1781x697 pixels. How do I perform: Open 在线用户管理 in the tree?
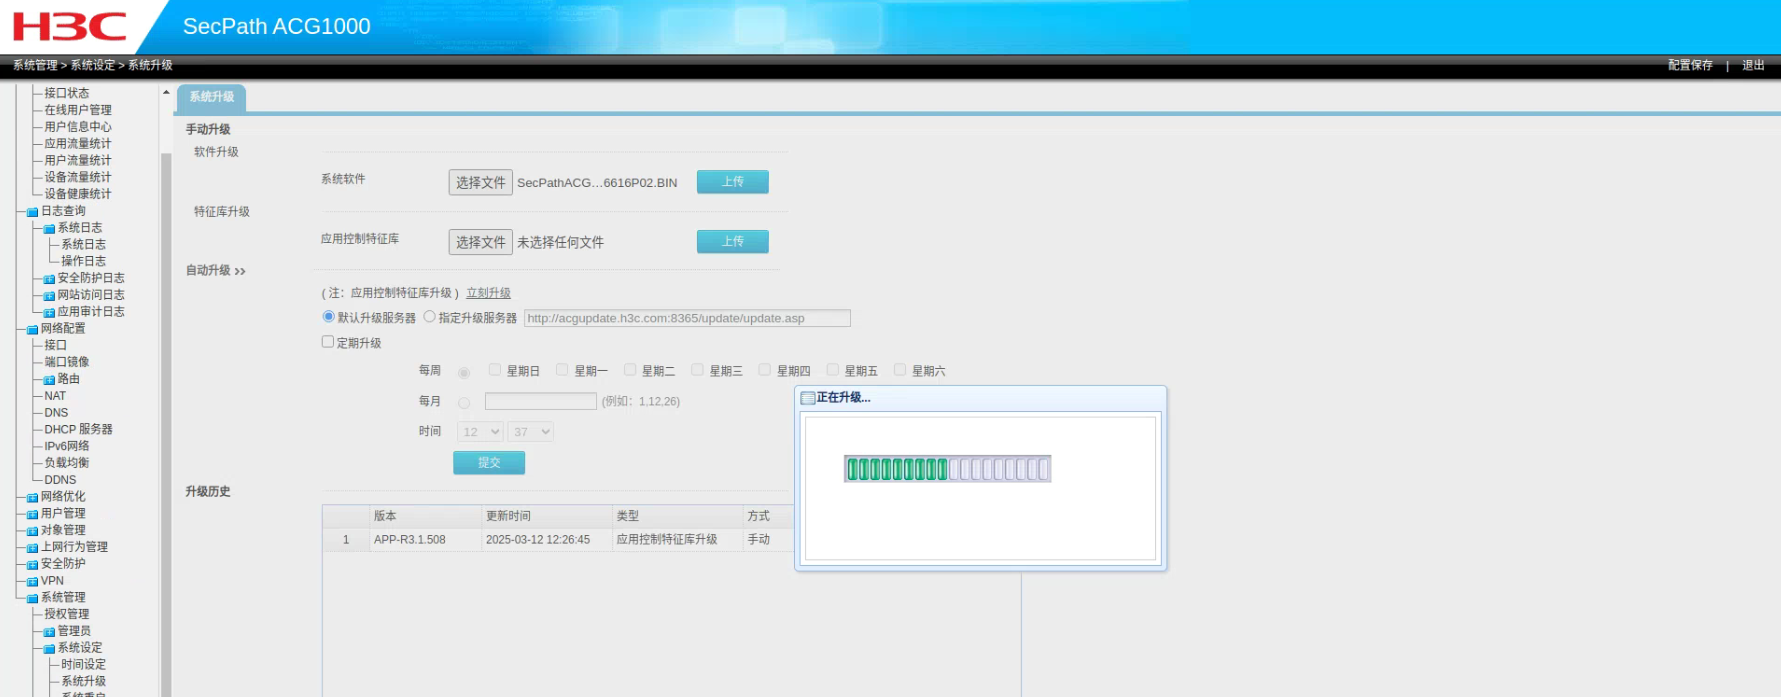point(78,110)
